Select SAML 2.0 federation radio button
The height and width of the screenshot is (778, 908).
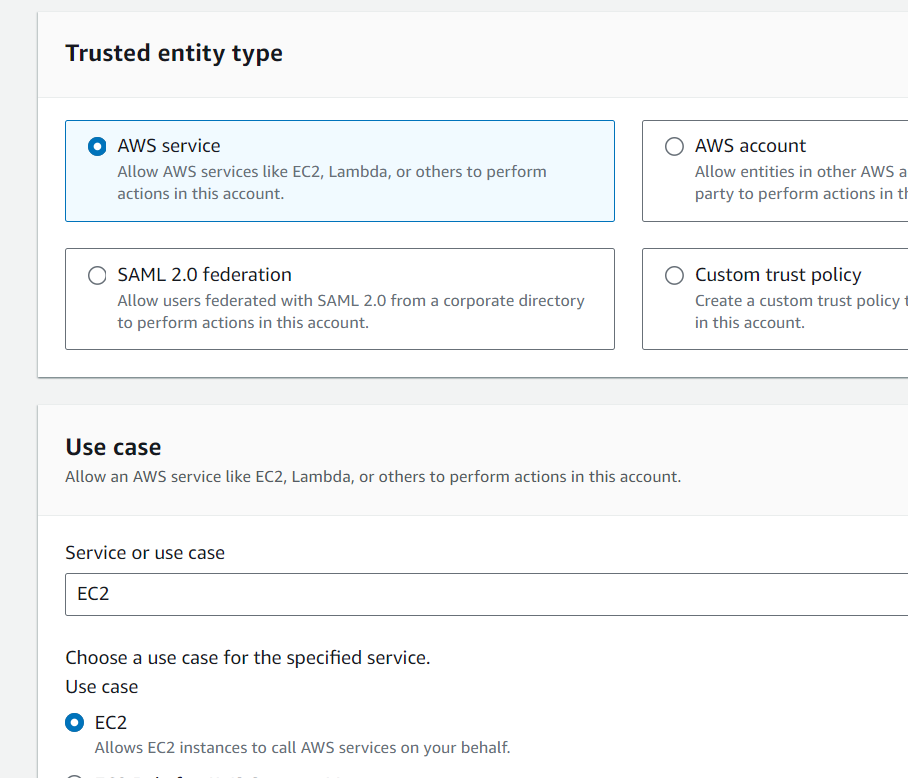click(97, 275)
